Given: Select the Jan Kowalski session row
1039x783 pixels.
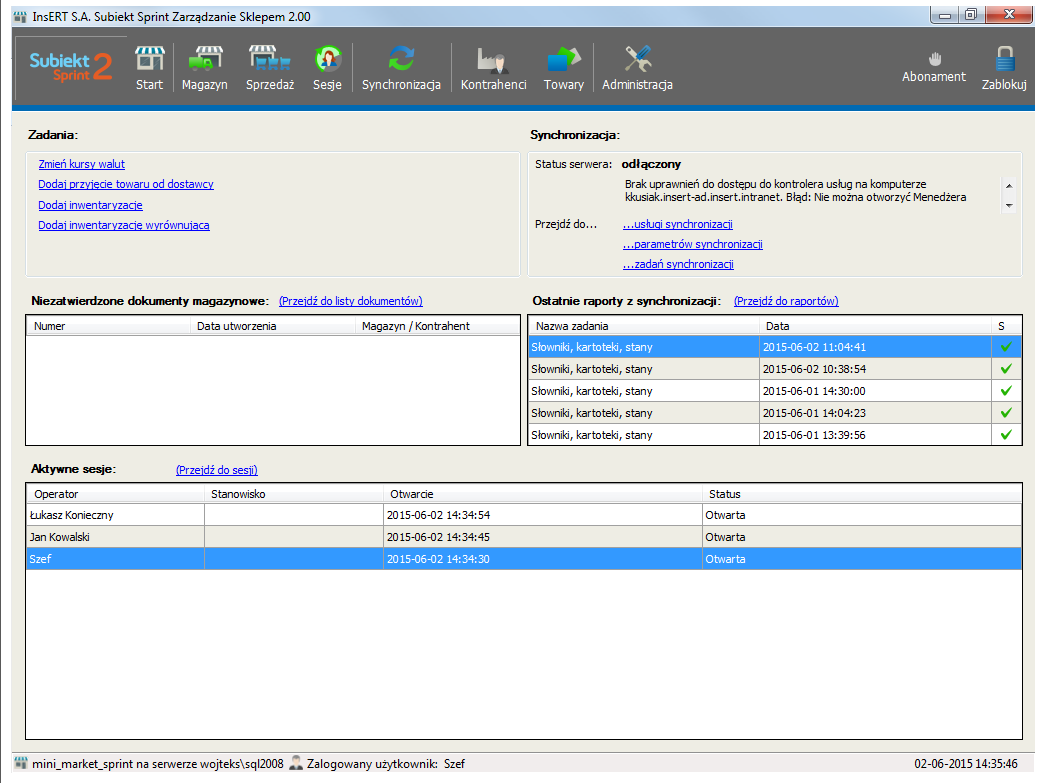Looking at the screenshot, I should coord(524,537).
